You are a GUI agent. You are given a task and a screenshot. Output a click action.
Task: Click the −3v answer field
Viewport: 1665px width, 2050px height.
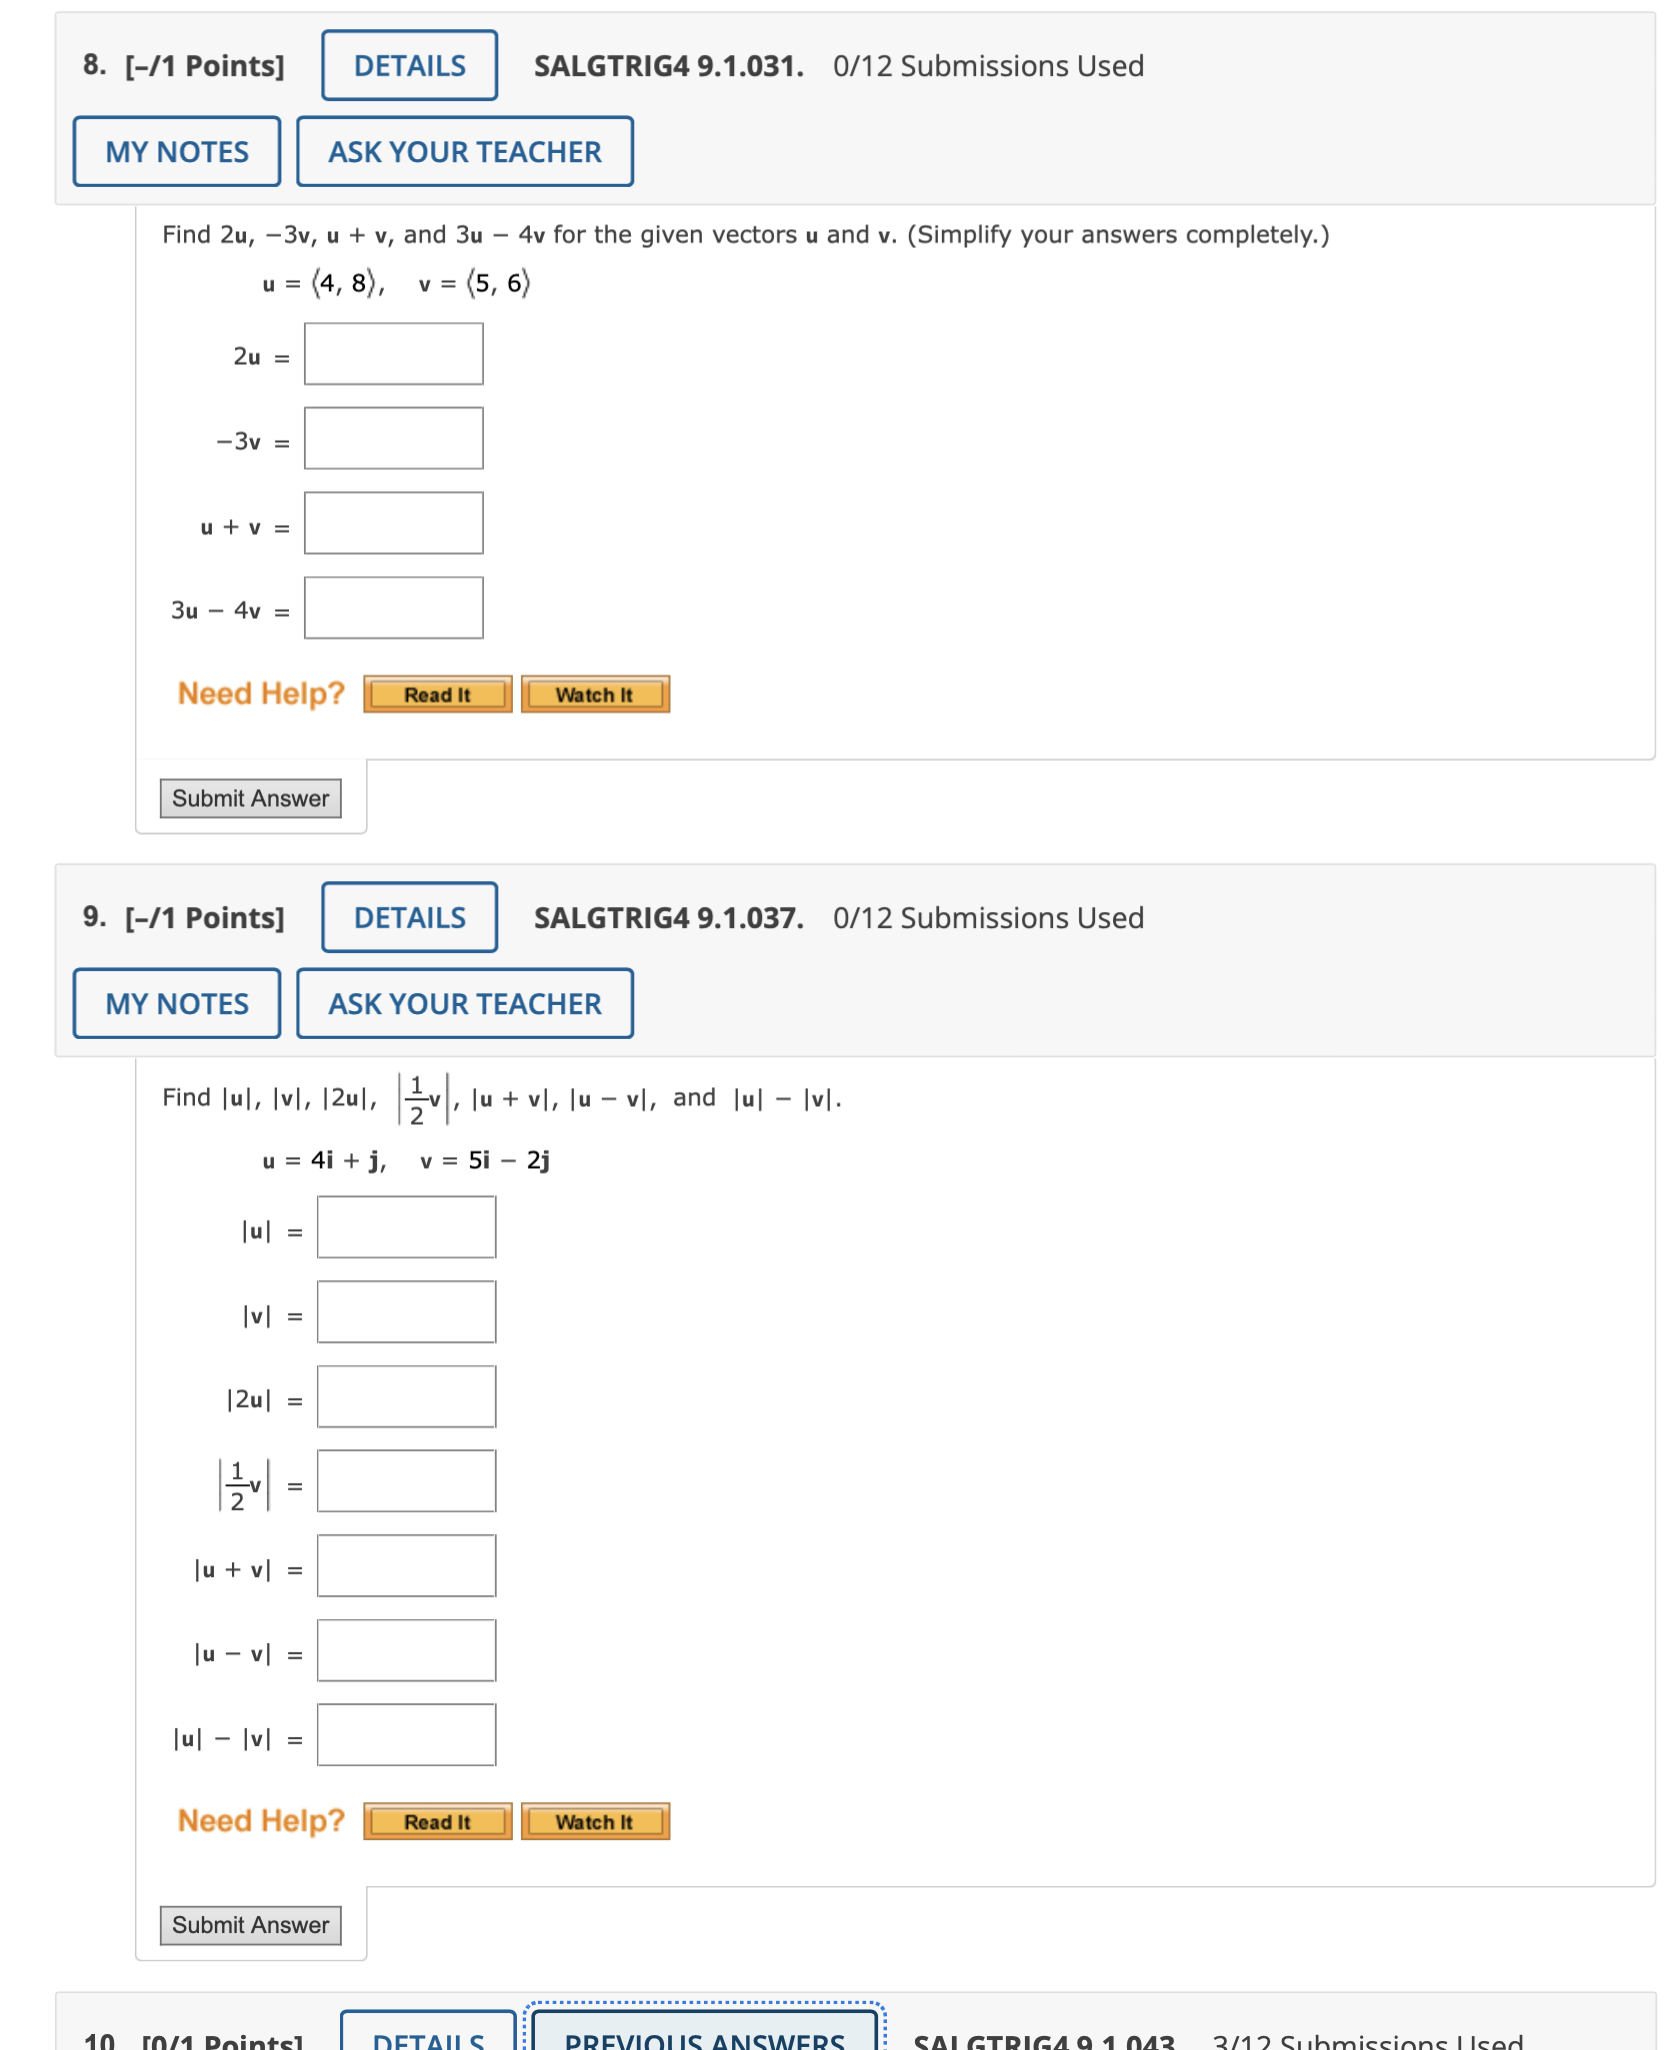tap(394, 438)
